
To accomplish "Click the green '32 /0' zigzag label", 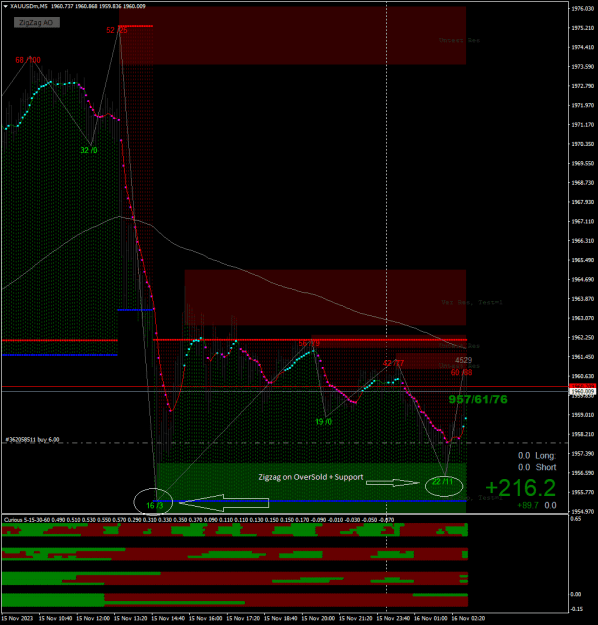I will click(89, 150).
